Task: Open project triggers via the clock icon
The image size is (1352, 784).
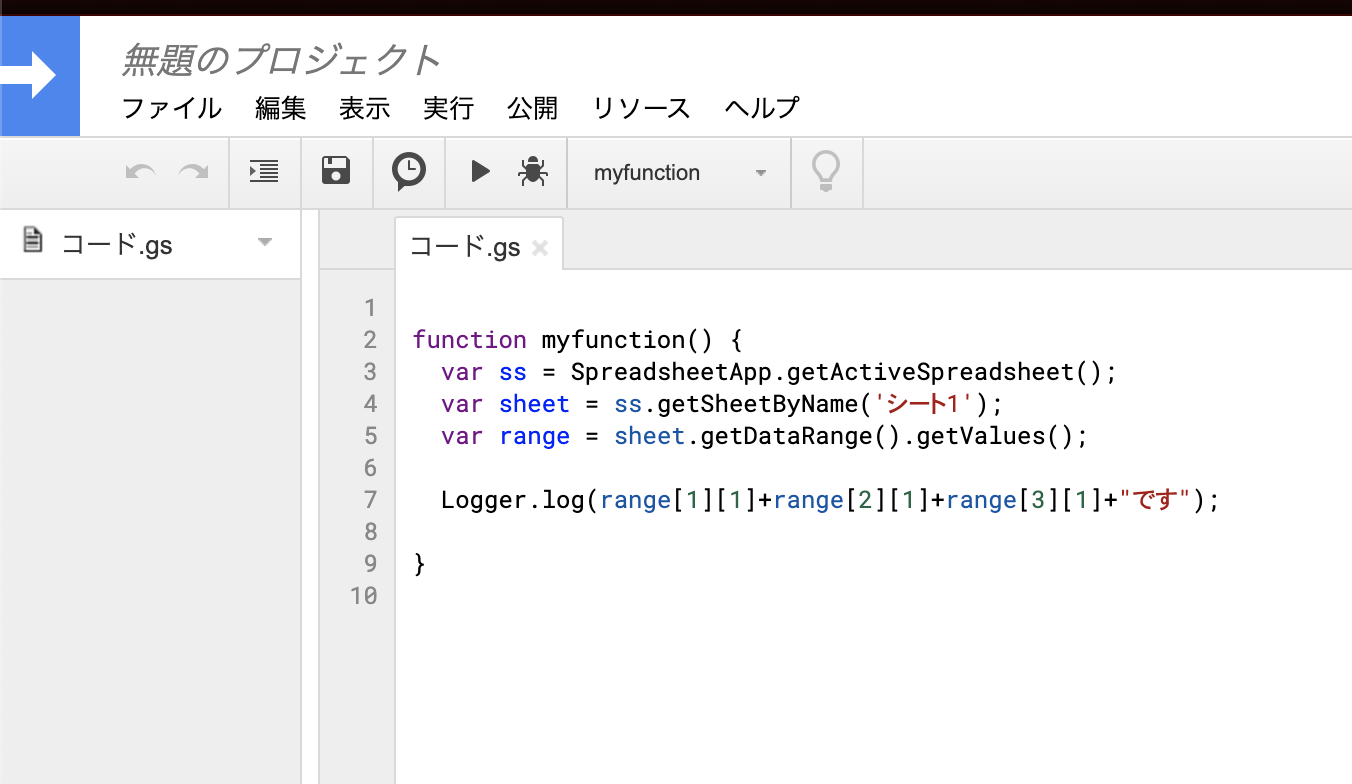Action: pyautogui.click(x=408, y=171)
